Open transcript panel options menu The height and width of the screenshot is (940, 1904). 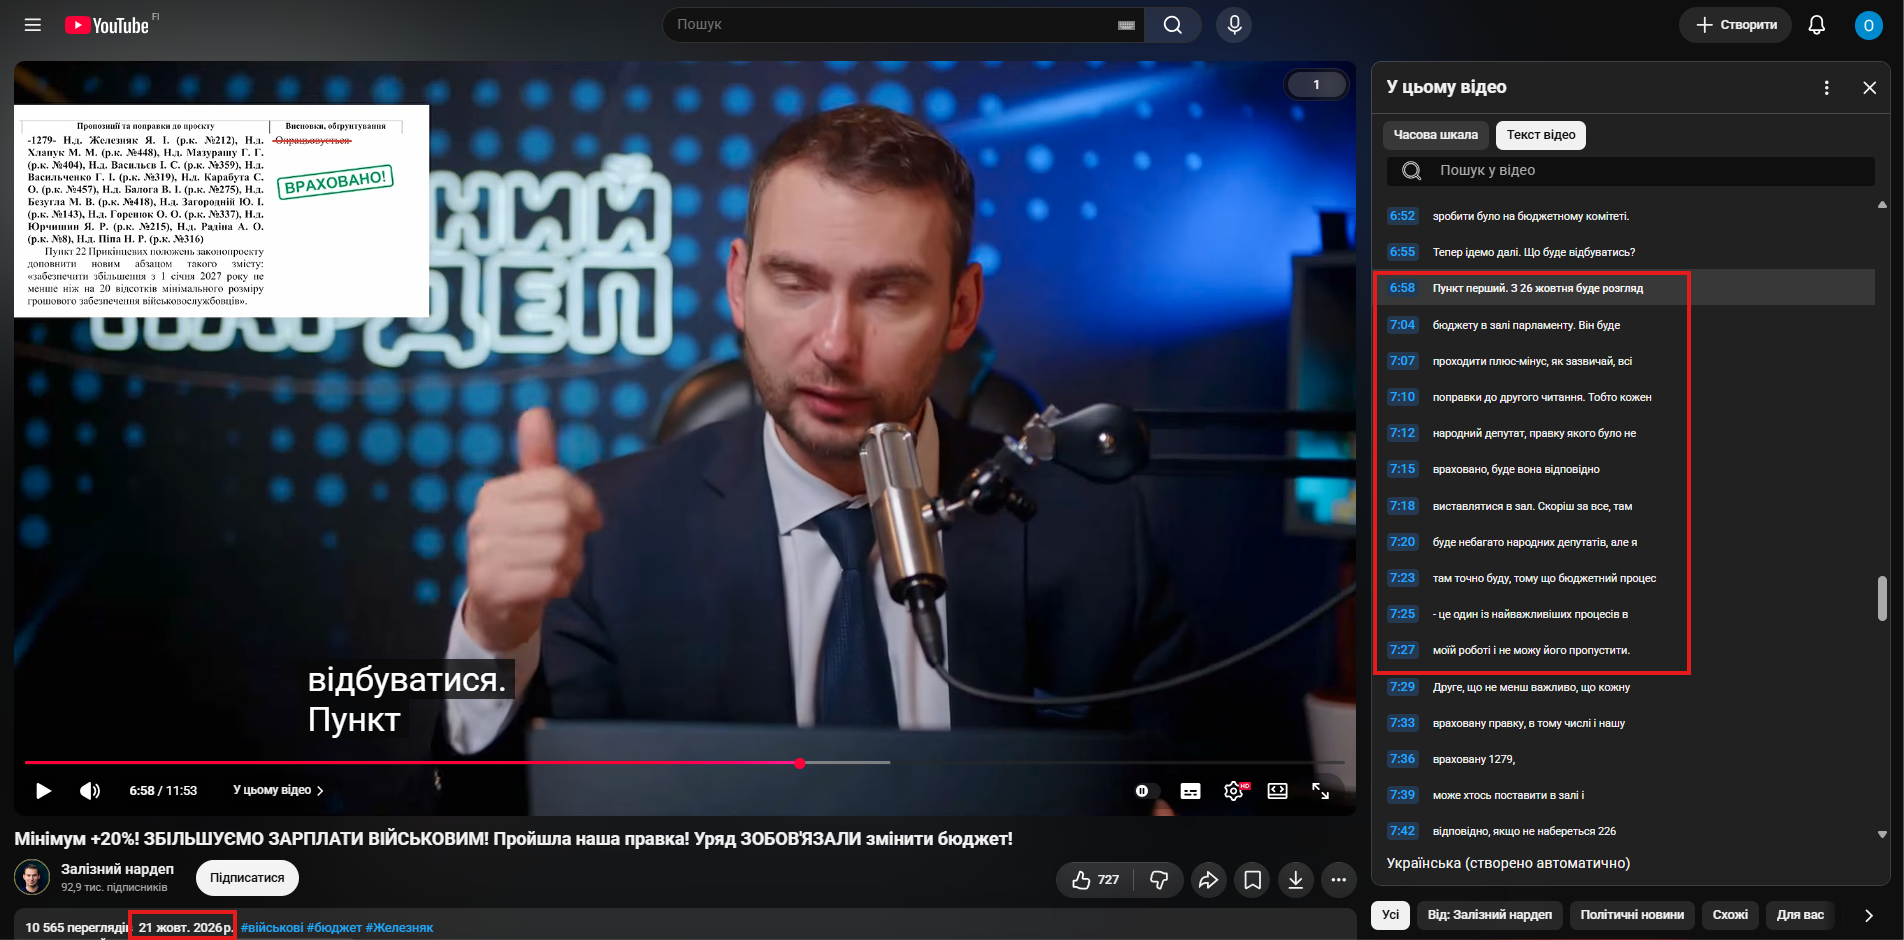1826,88
